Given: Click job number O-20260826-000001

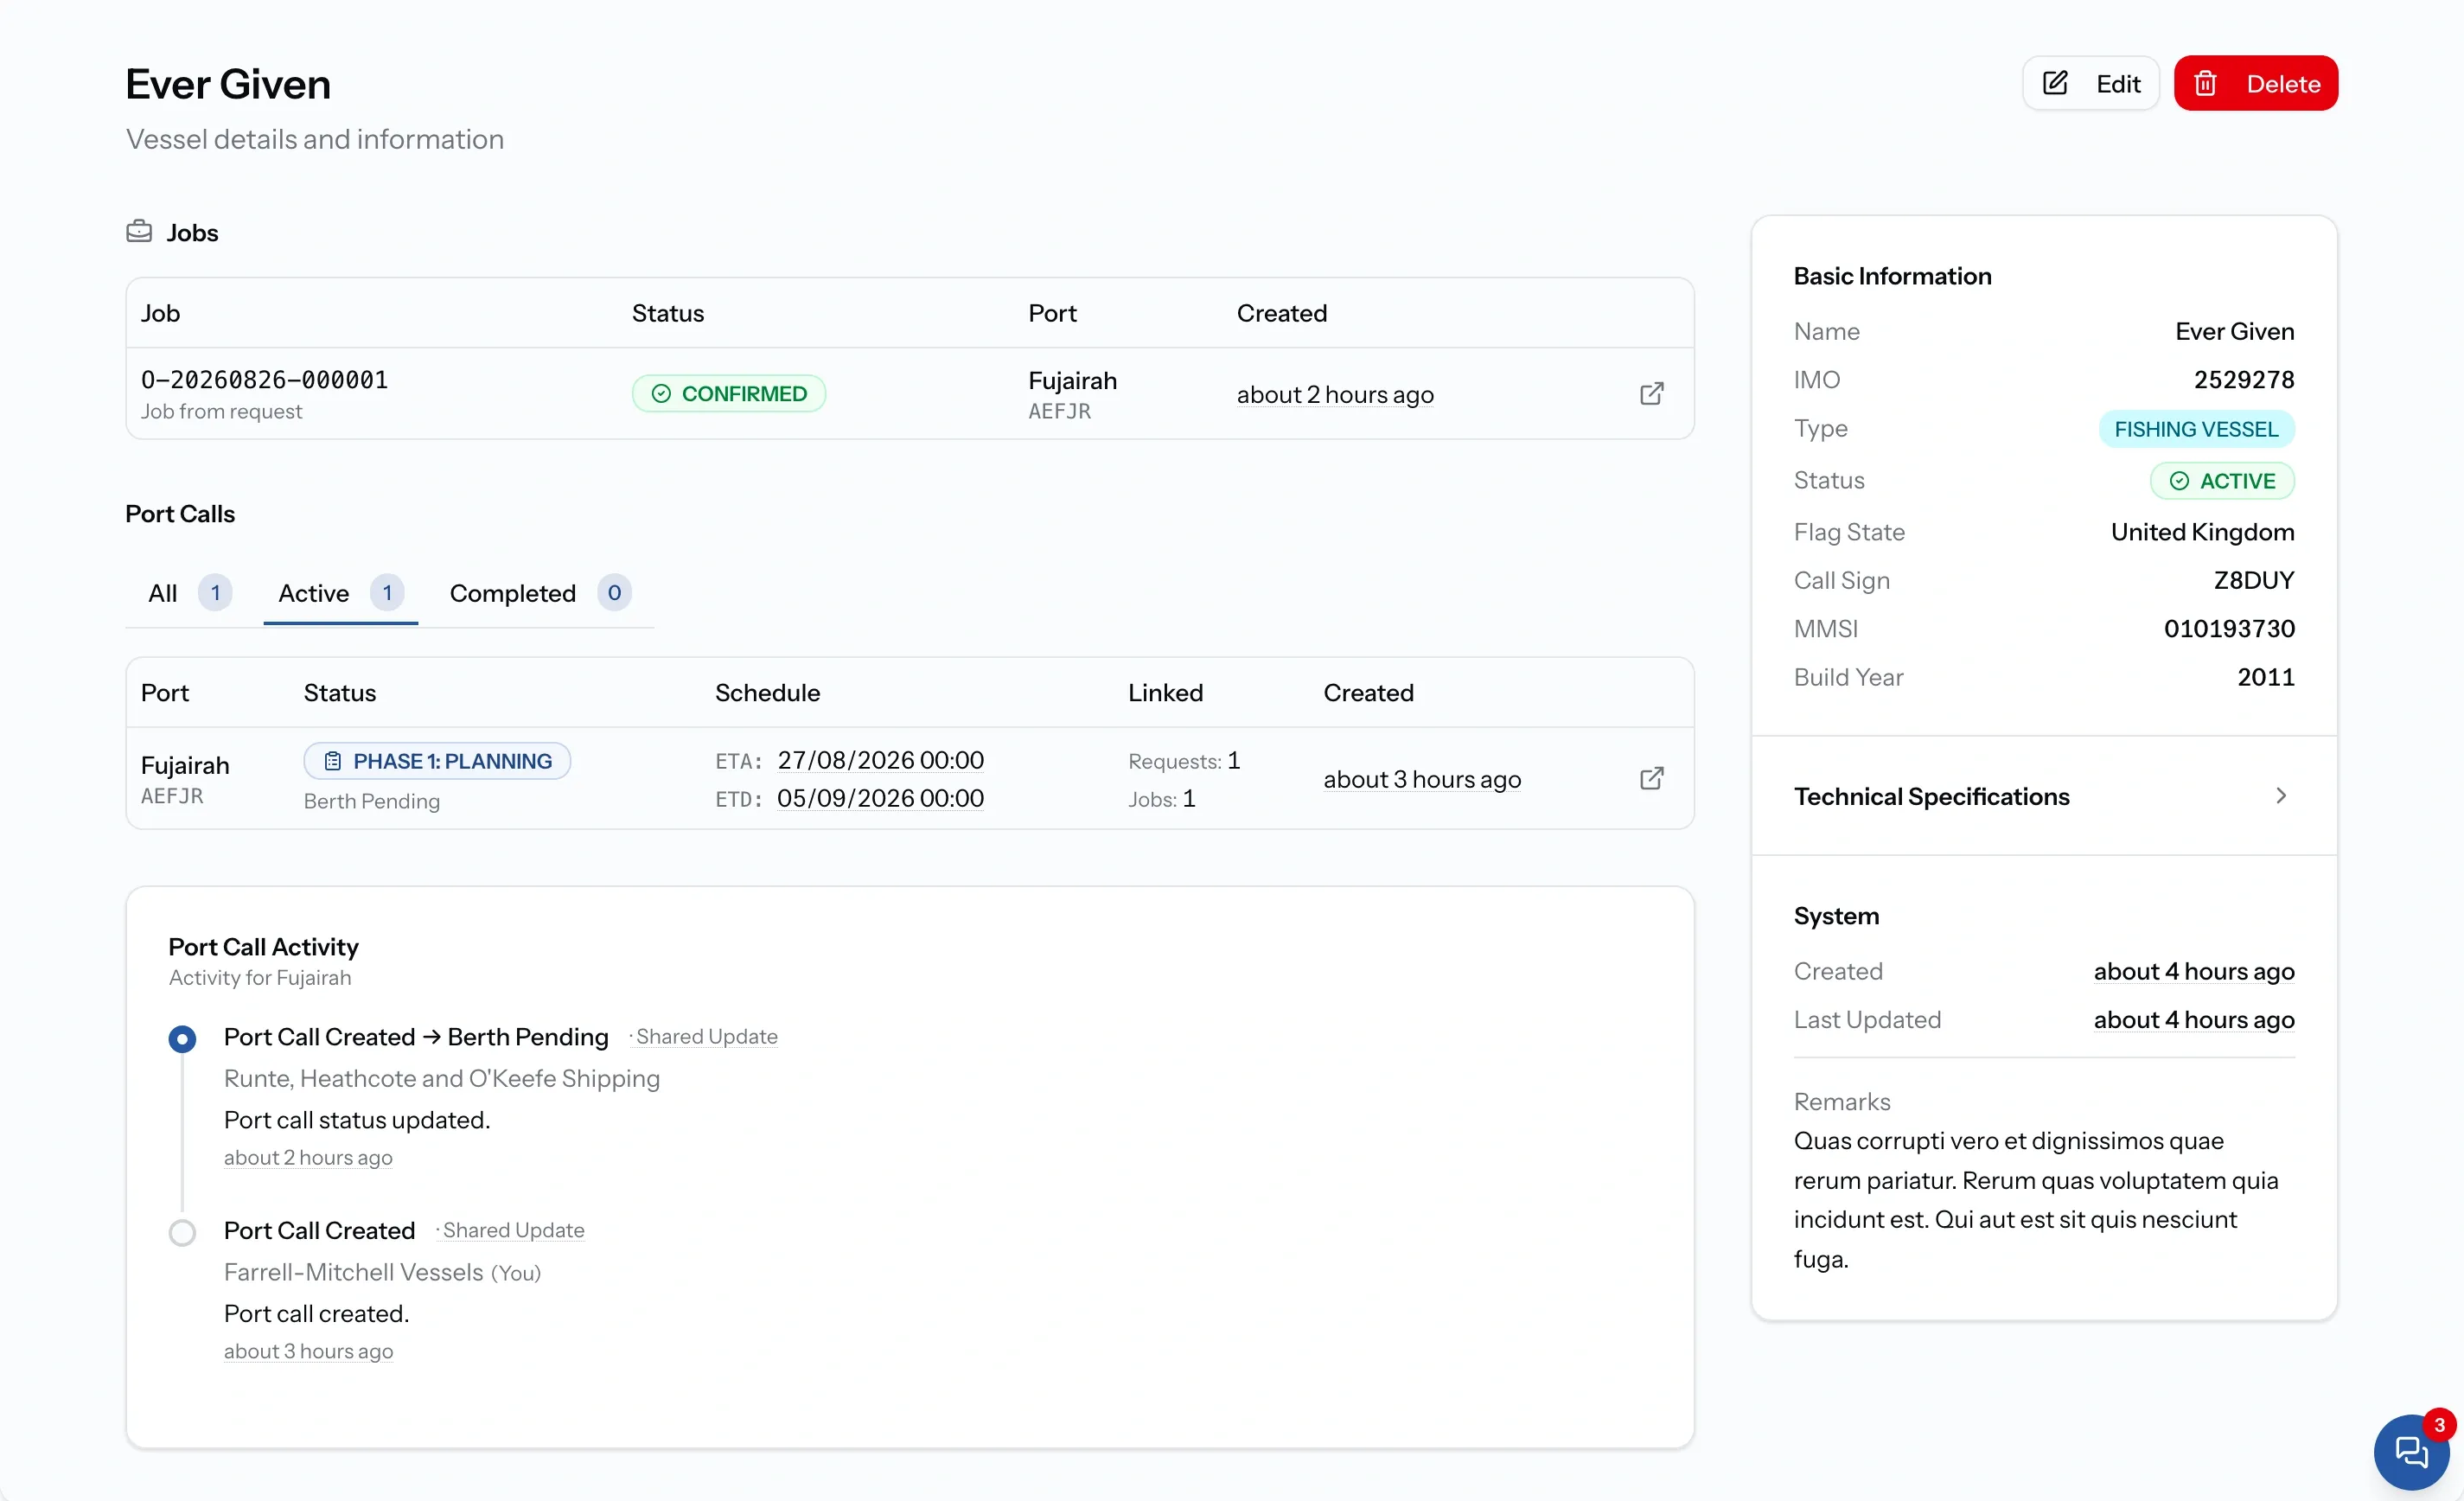Looking at the screenshot, I should click(x=264, y=380).
